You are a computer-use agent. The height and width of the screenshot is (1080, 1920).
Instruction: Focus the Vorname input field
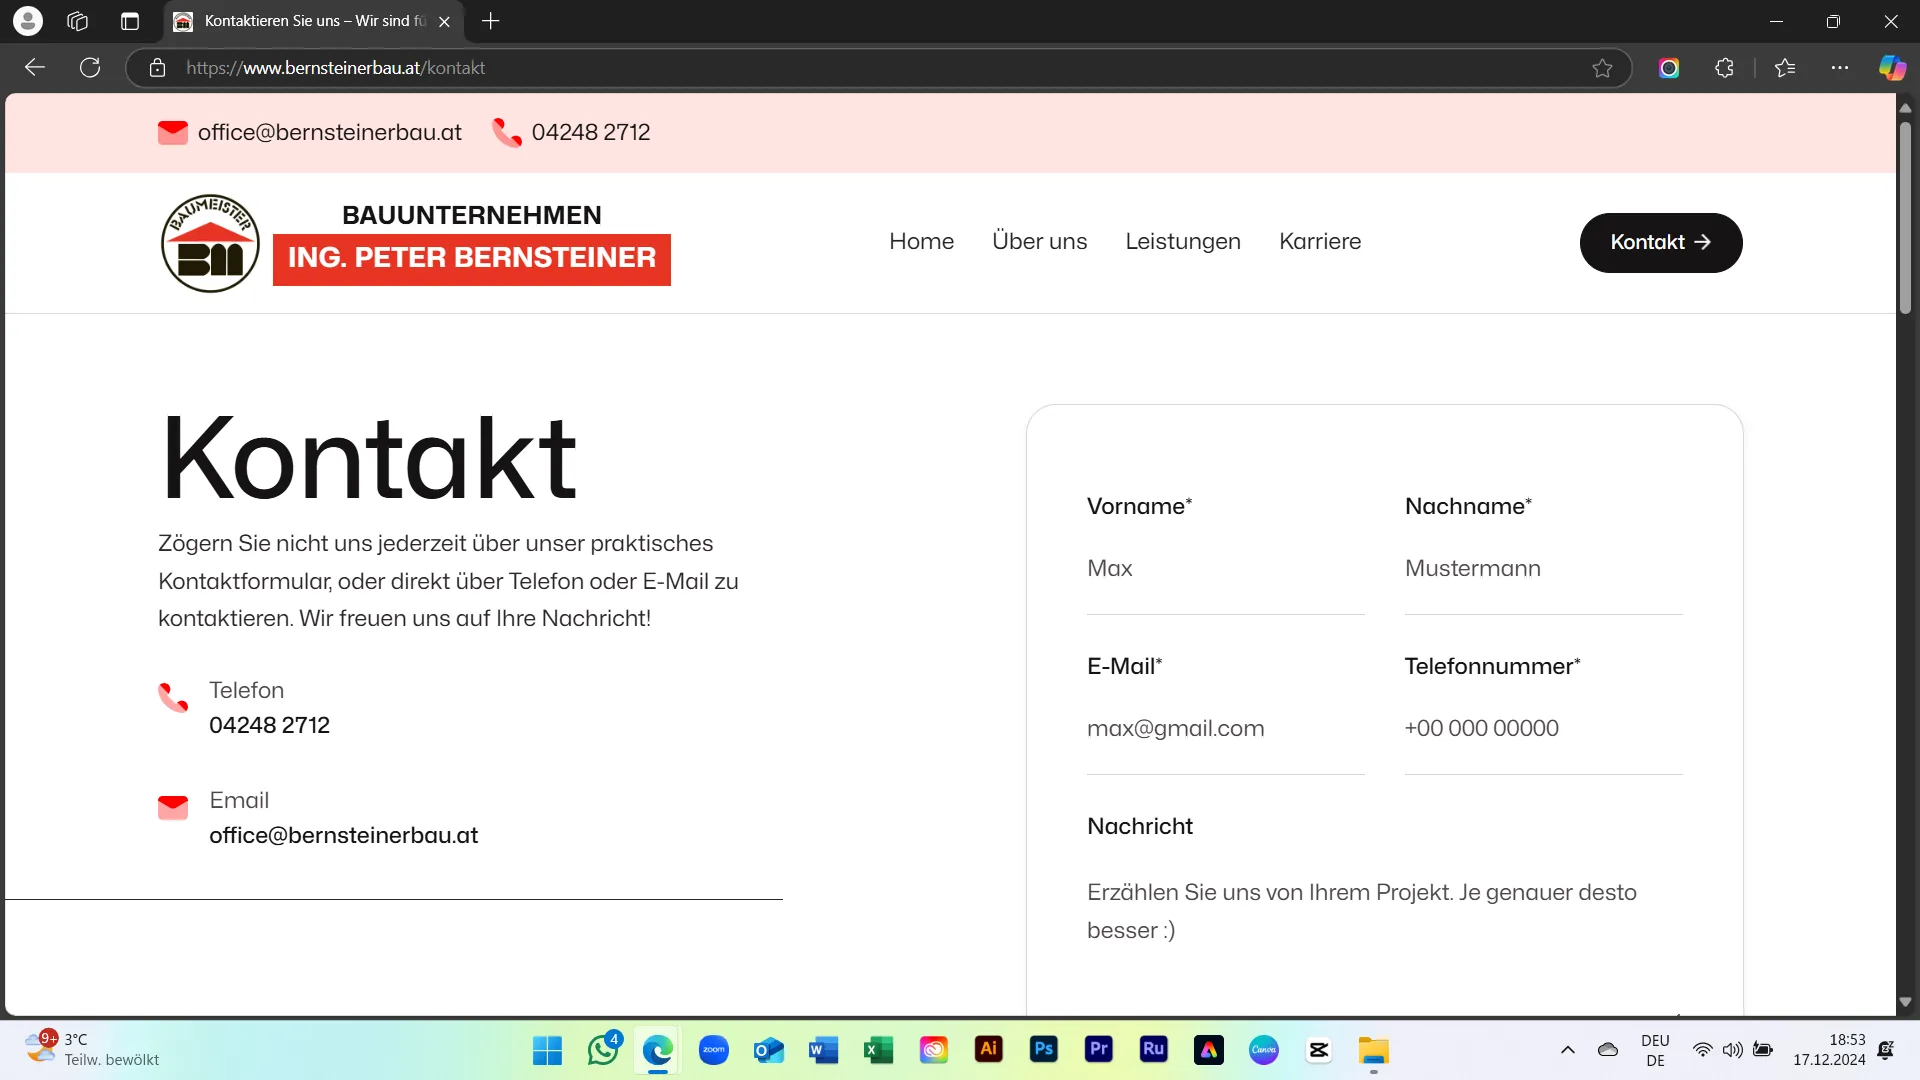pyautogui.click(x=1225, y=569)
